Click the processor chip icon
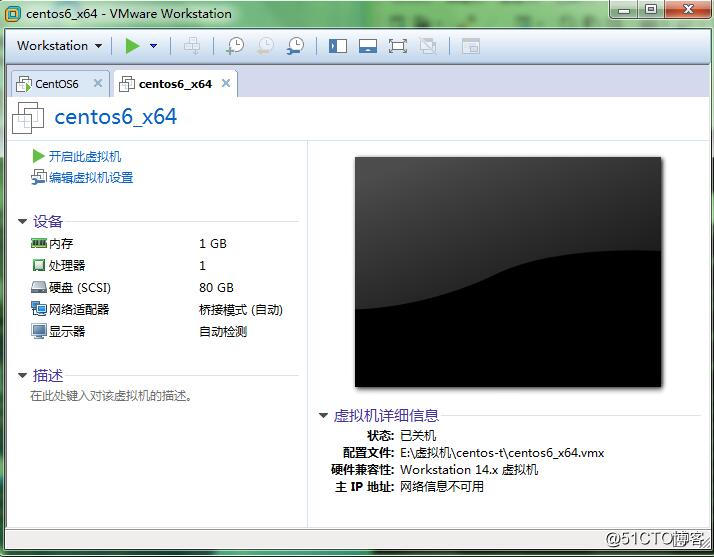 click(39, 265)
